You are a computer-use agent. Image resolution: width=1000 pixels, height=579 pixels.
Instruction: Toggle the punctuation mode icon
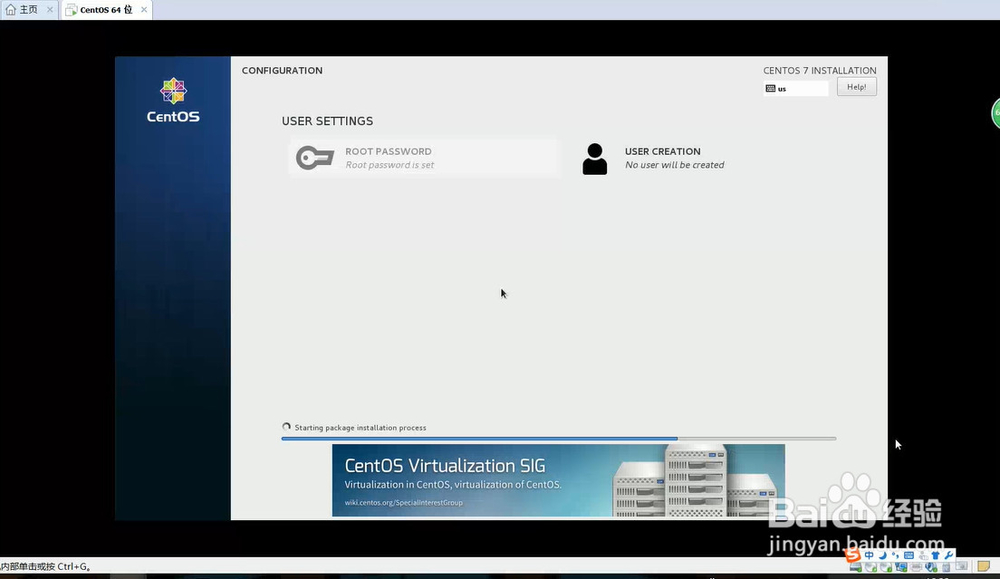895,555
